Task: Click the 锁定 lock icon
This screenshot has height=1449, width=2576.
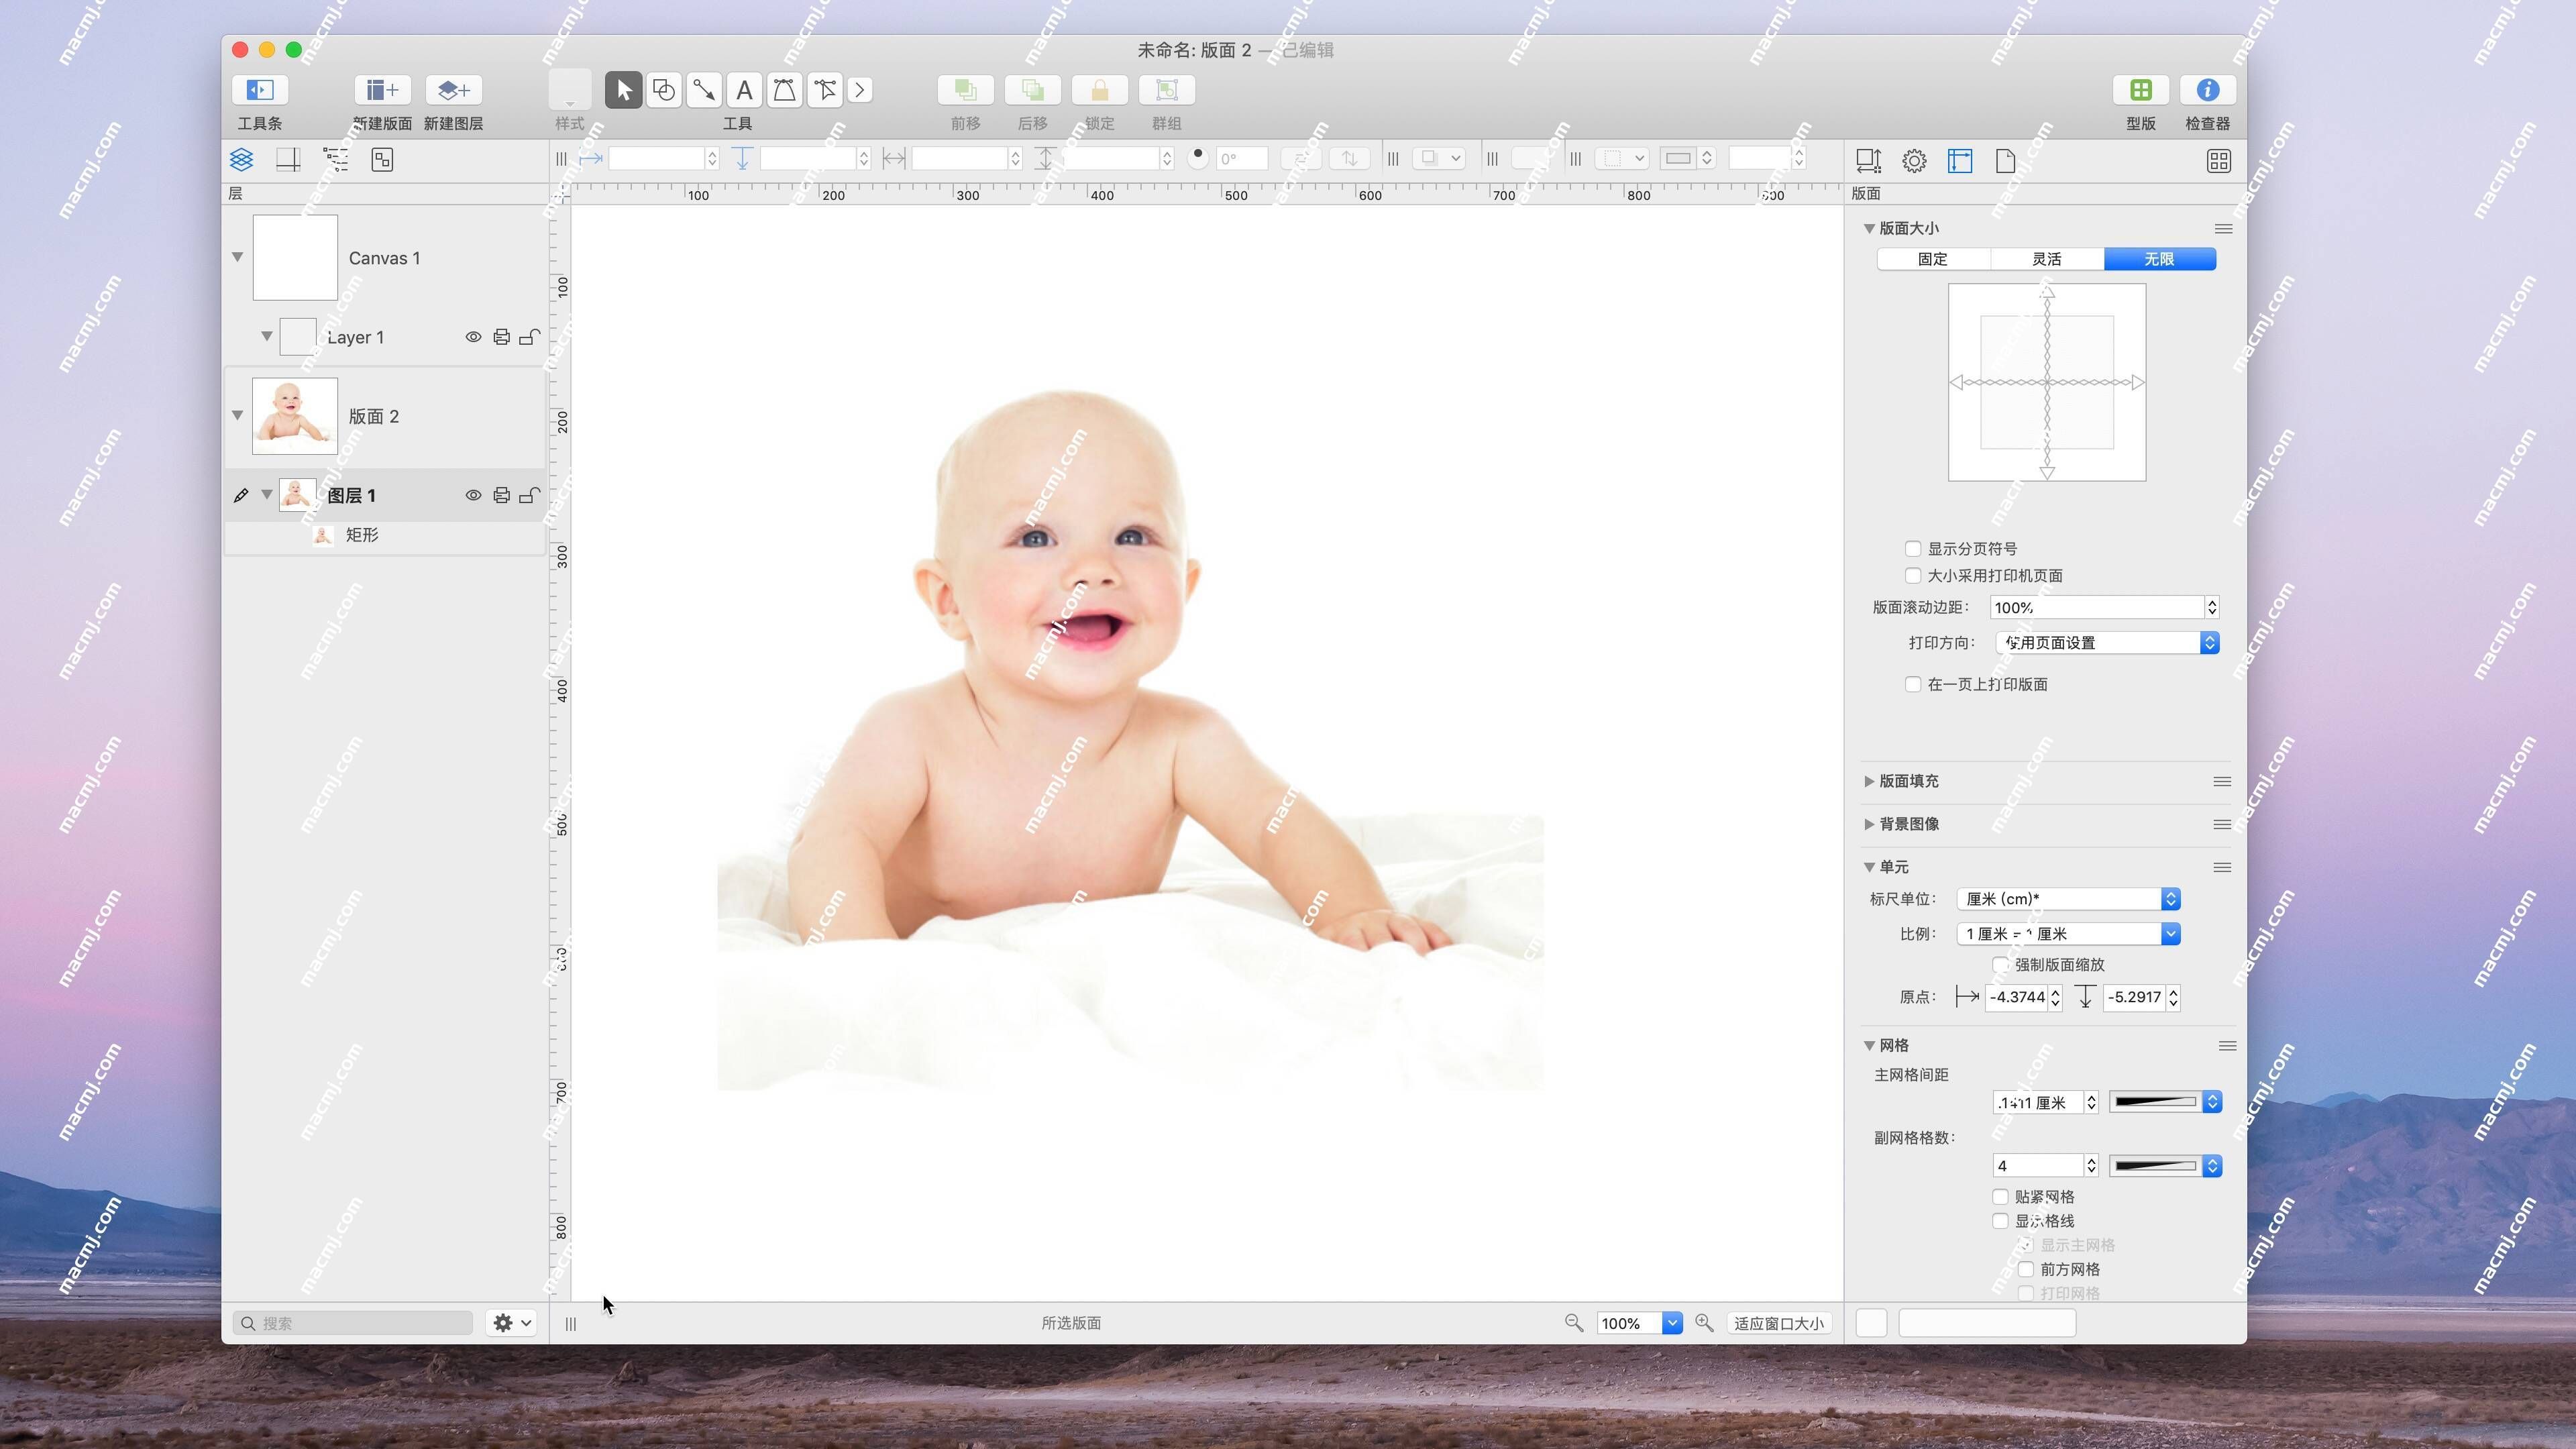Action: point(1100,90)
